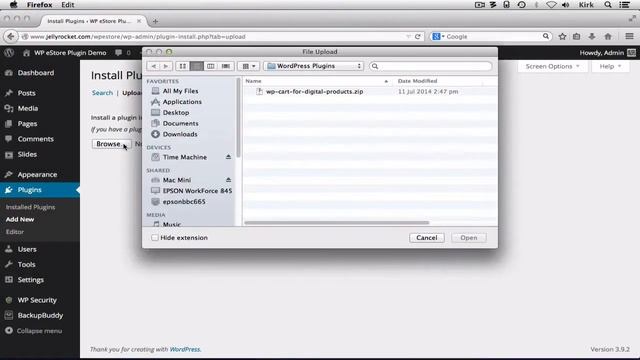The height and width of the screenshot is (360, 640).
Task: Sort files by Name column
Action: (x=317, y=81)
